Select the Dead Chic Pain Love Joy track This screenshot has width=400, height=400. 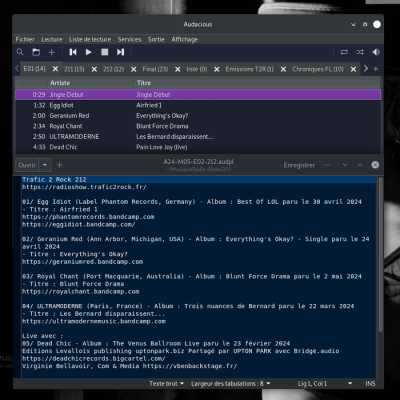(x=198, y=147)
